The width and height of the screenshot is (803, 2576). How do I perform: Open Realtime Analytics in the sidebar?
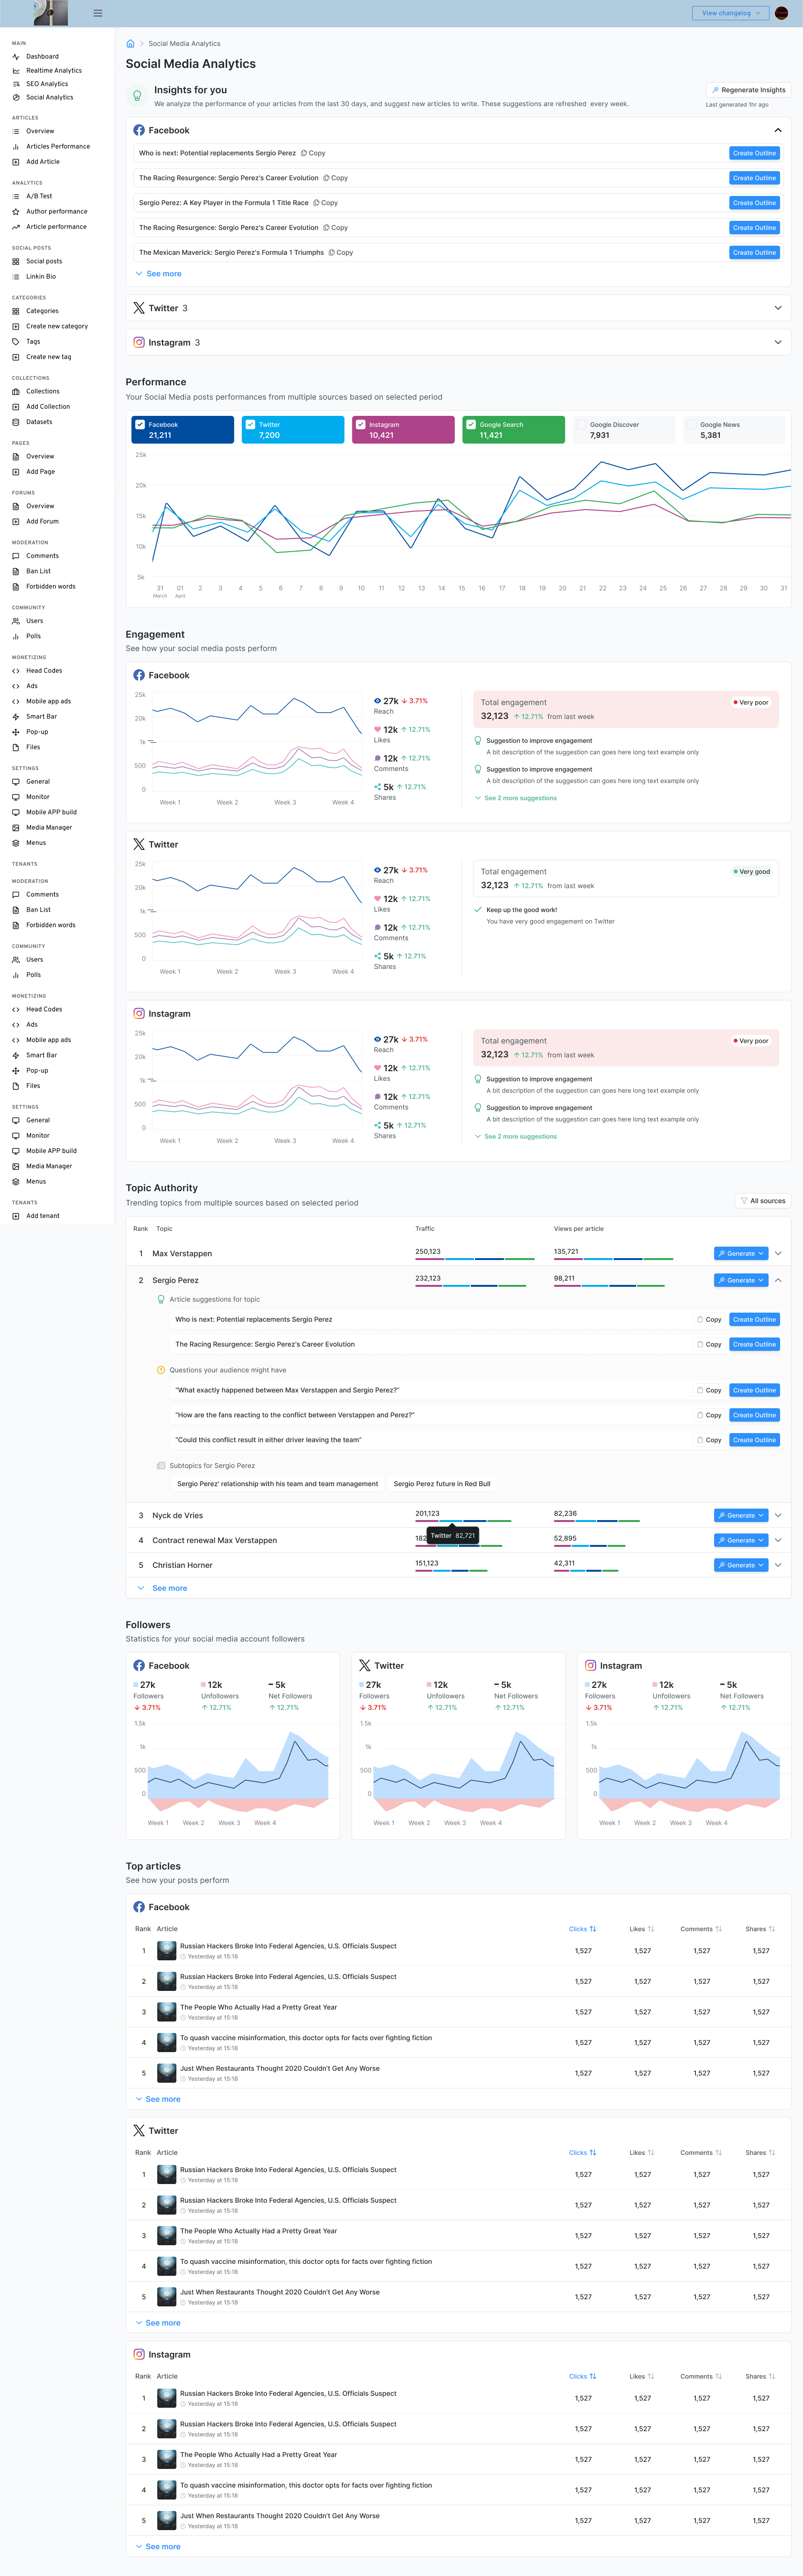(x=45, y=70)
